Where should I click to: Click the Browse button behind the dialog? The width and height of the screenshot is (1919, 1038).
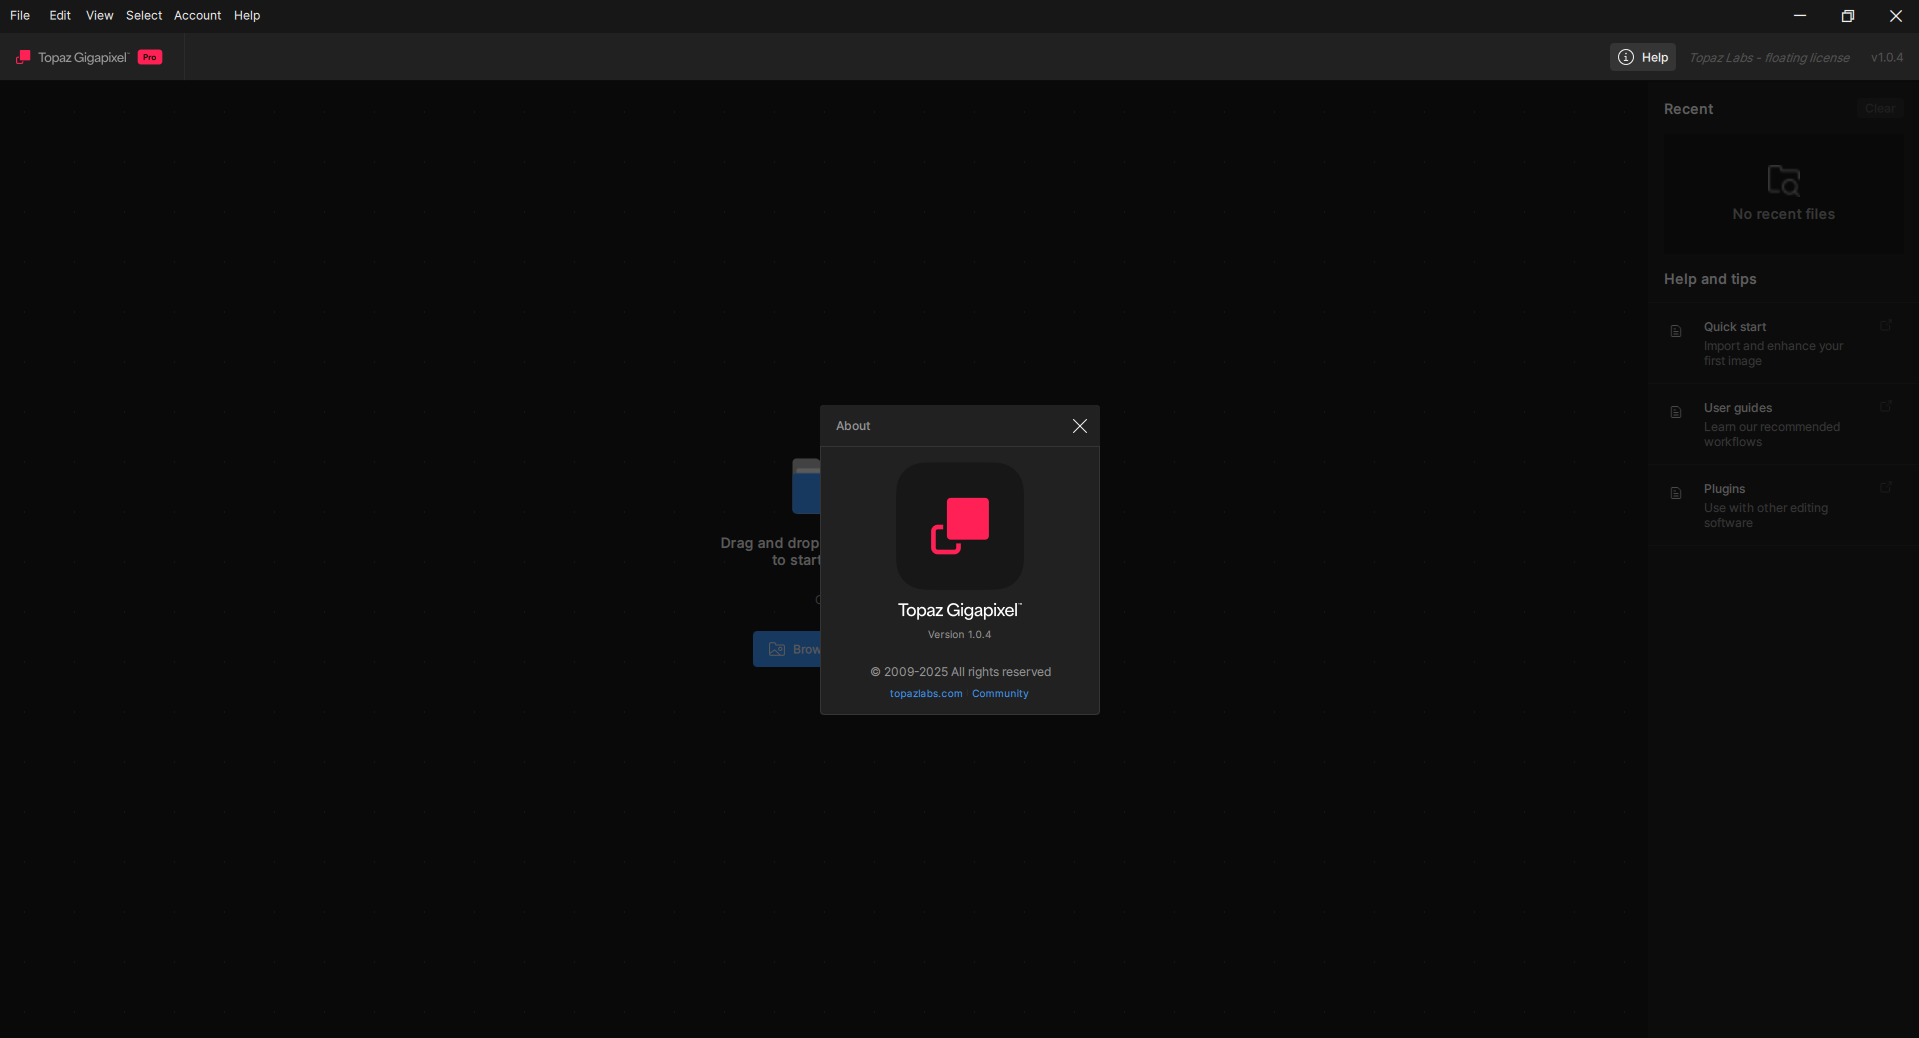(x=788, y=649)
